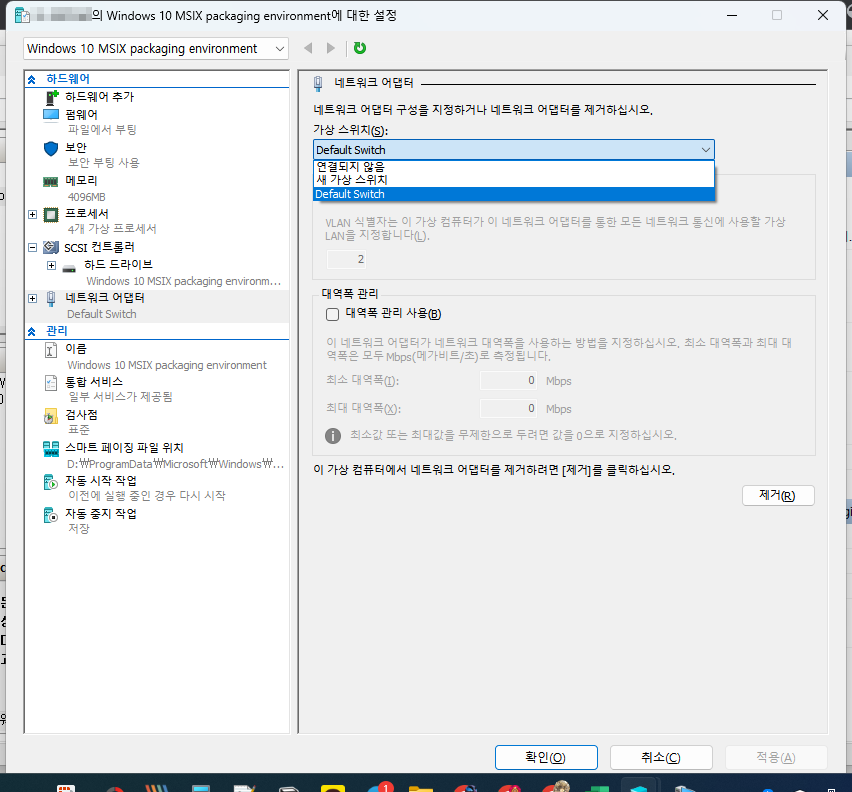
Task: Click the 파일에서 부팅 text
Action: point(102,130)
